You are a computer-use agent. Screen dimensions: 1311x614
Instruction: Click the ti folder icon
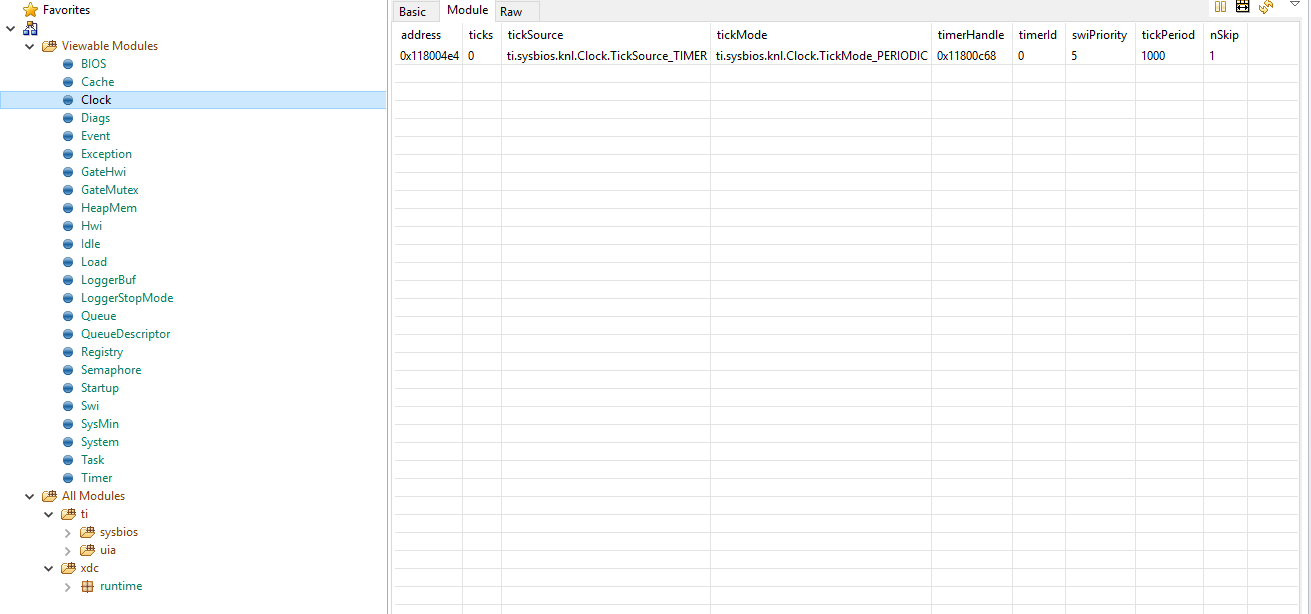pos(68,514)
